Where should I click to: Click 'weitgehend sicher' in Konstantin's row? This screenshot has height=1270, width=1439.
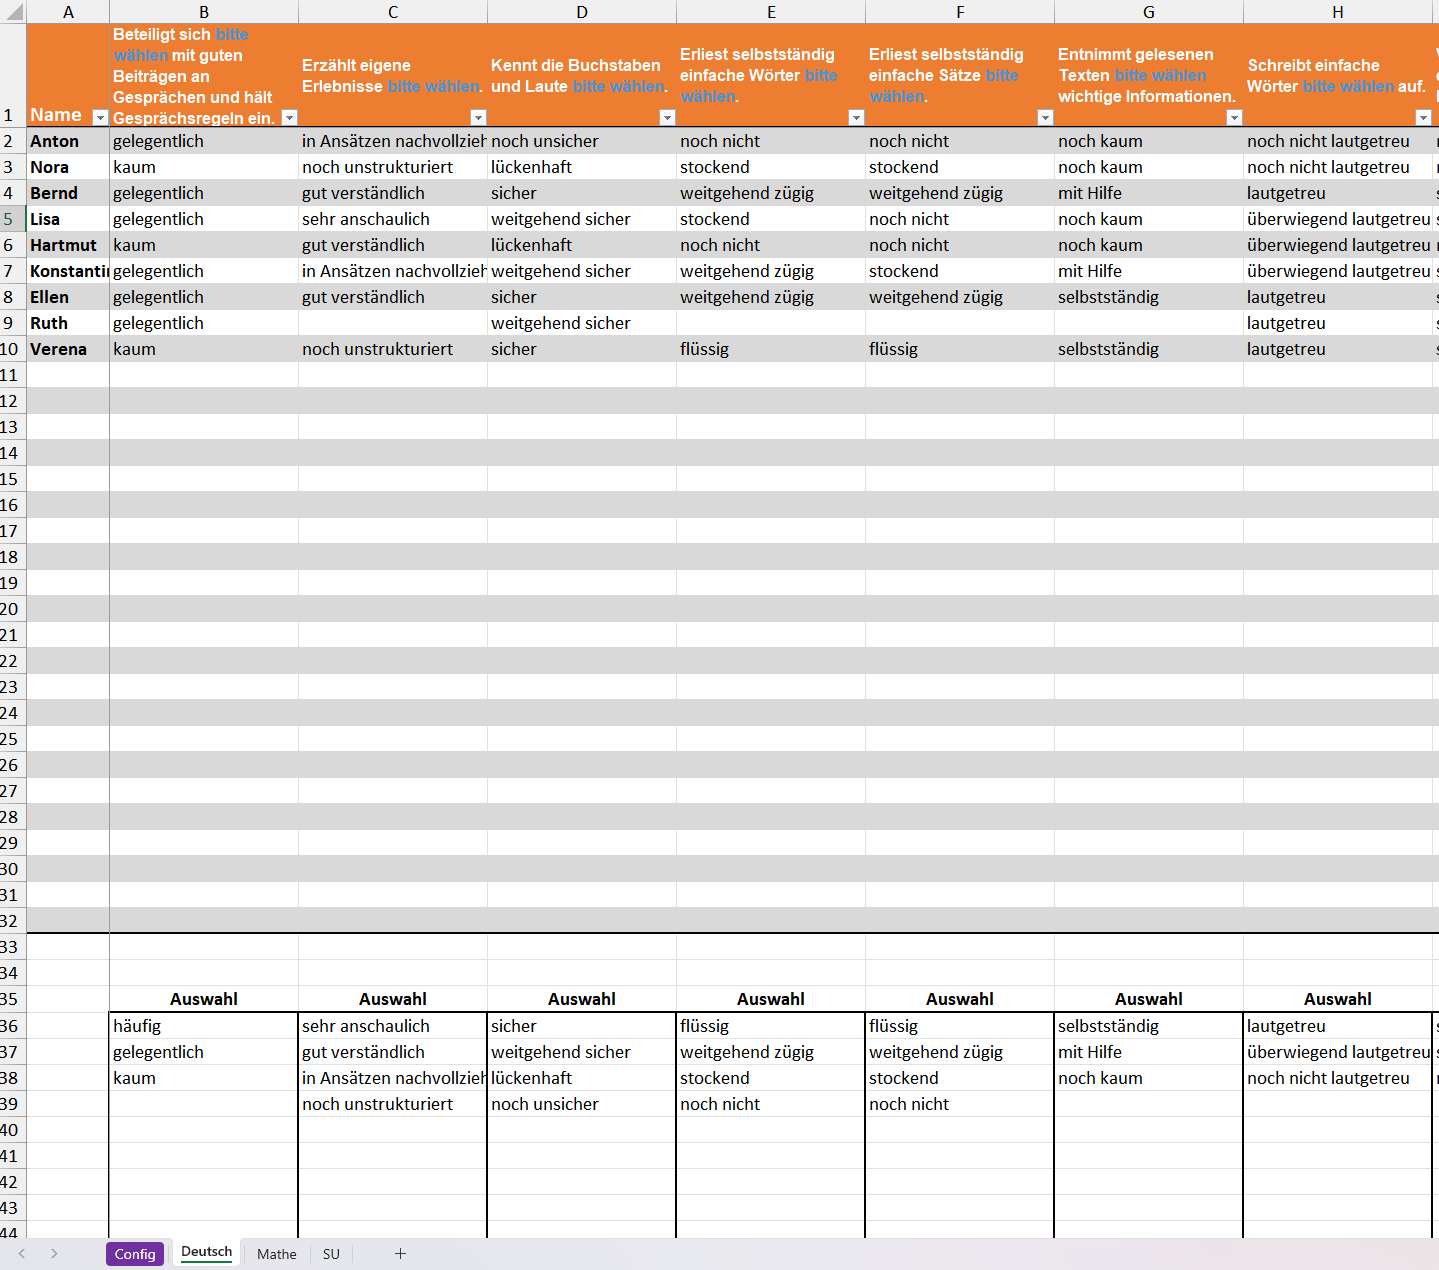click(x=582, y=271)
